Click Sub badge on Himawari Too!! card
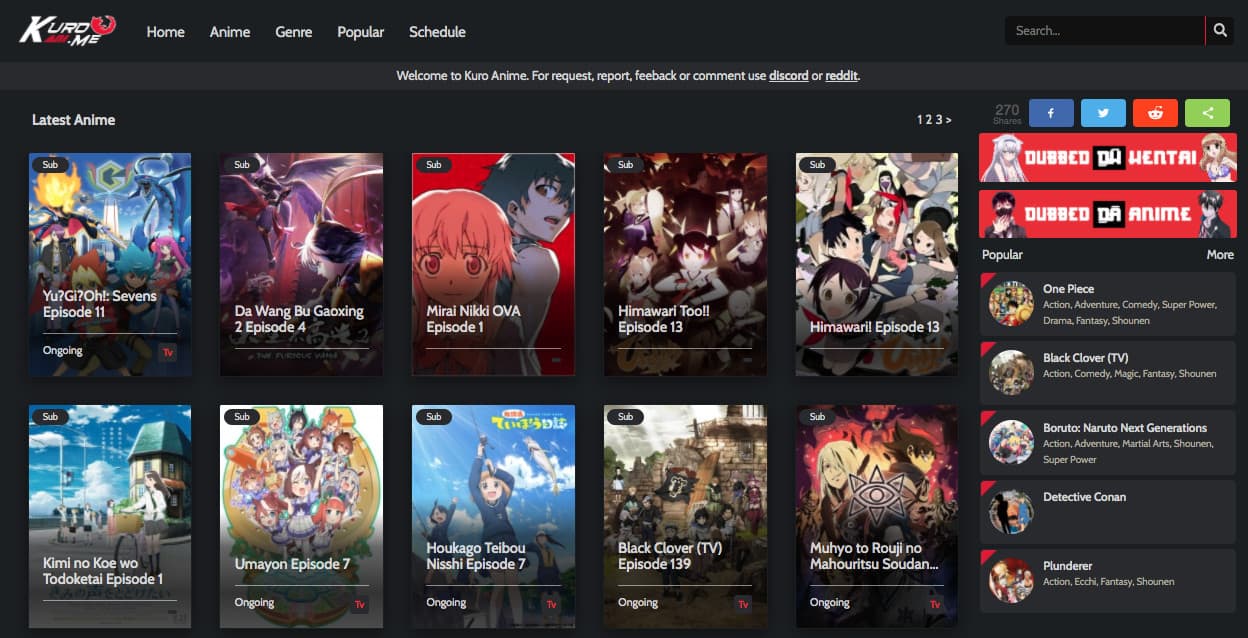1248x638 pixels. click(x=626, y=165)
